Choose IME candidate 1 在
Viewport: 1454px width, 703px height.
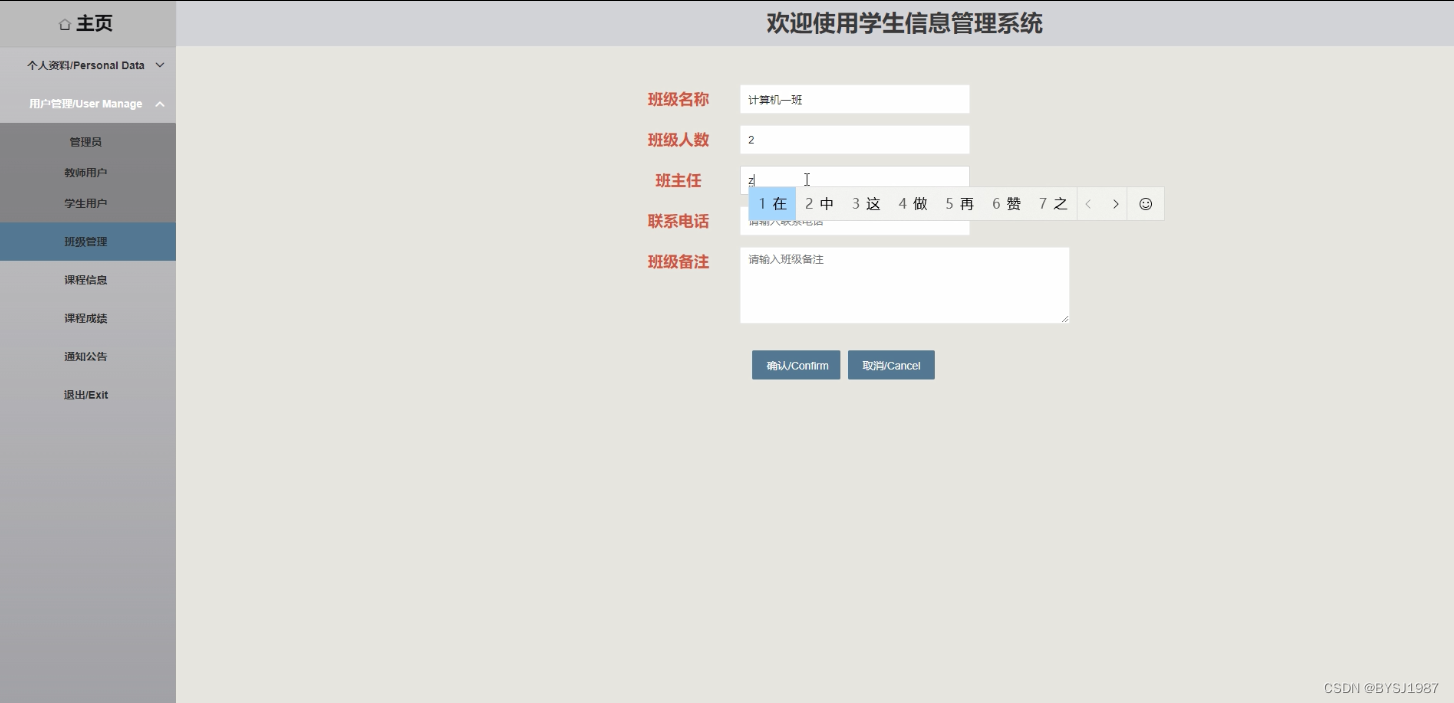(x=773, y=204)
